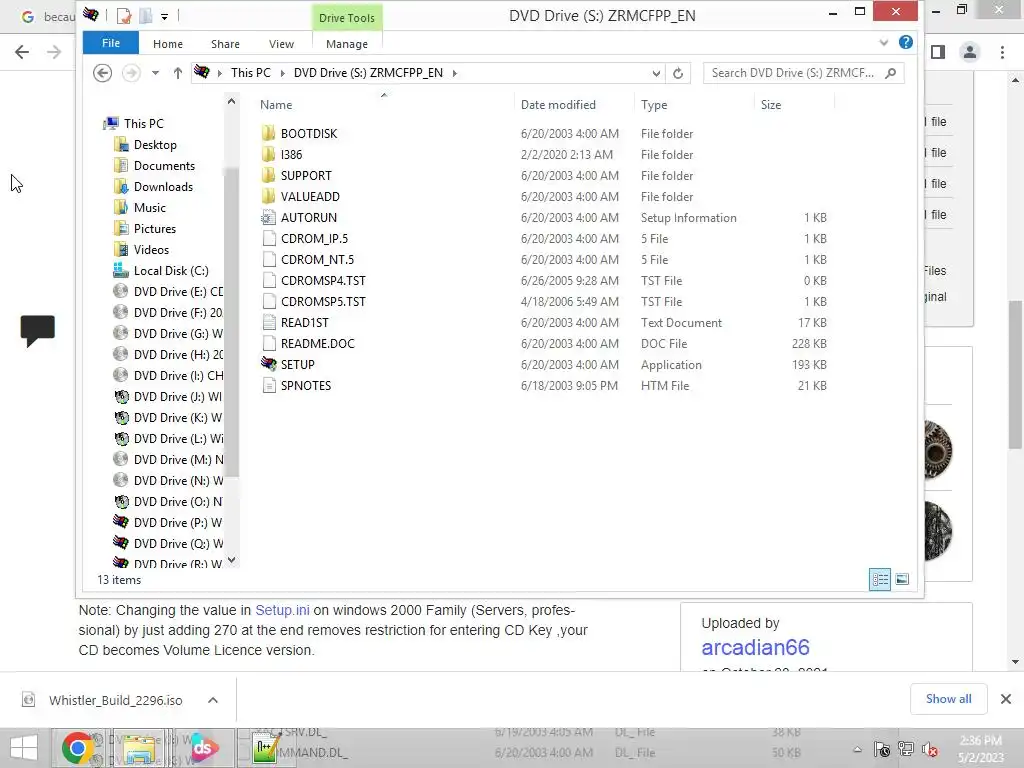The width and height of the screenshot is (1024, 768).
Task: Expand the address bar history dropdown
Action: 656,73
